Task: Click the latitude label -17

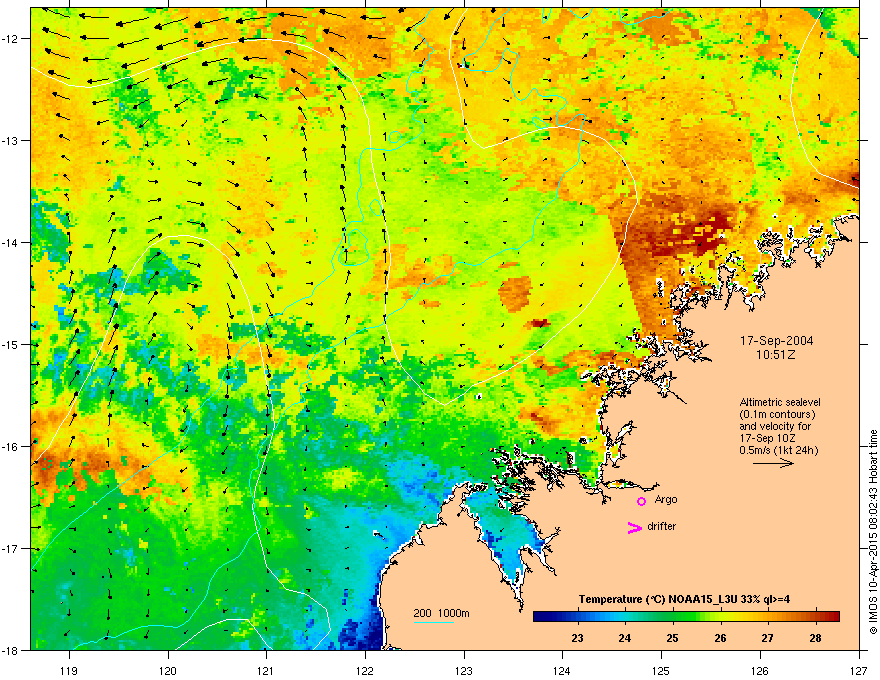Action: [x=11, y=548]
